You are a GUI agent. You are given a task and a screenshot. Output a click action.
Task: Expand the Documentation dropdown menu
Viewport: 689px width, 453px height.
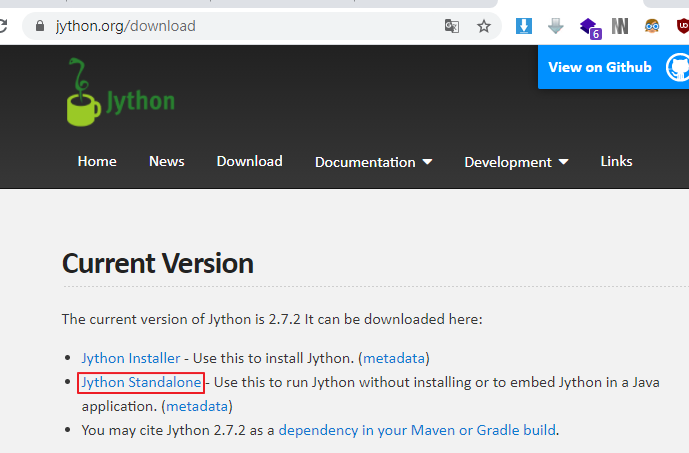pos(373,162)
